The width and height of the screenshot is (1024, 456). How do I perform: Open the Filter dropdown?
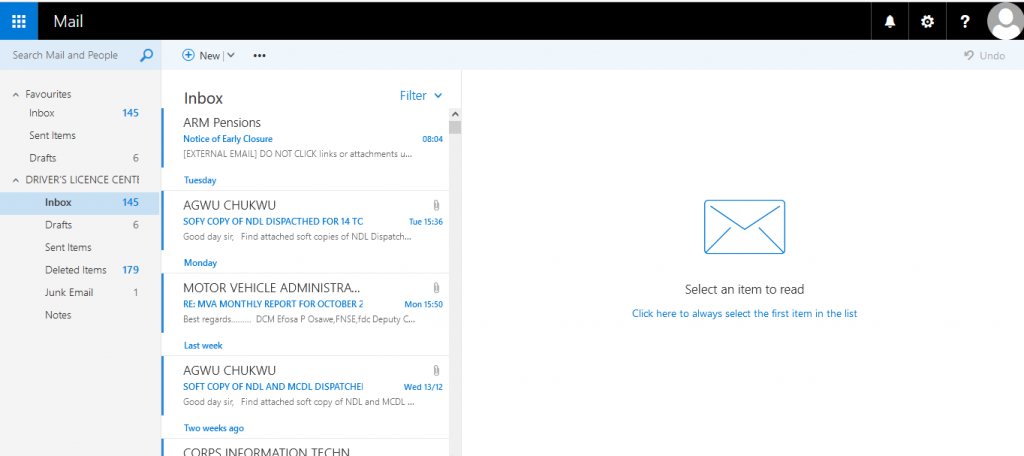coord(420,96)
